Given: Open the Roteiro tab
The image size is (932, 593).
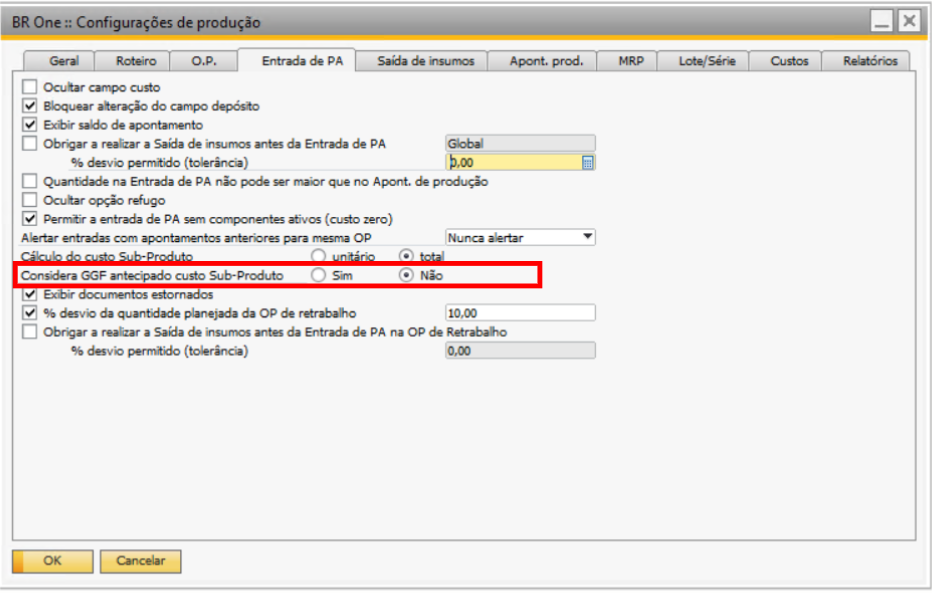Looking at the screenshot, I should 135,62.
